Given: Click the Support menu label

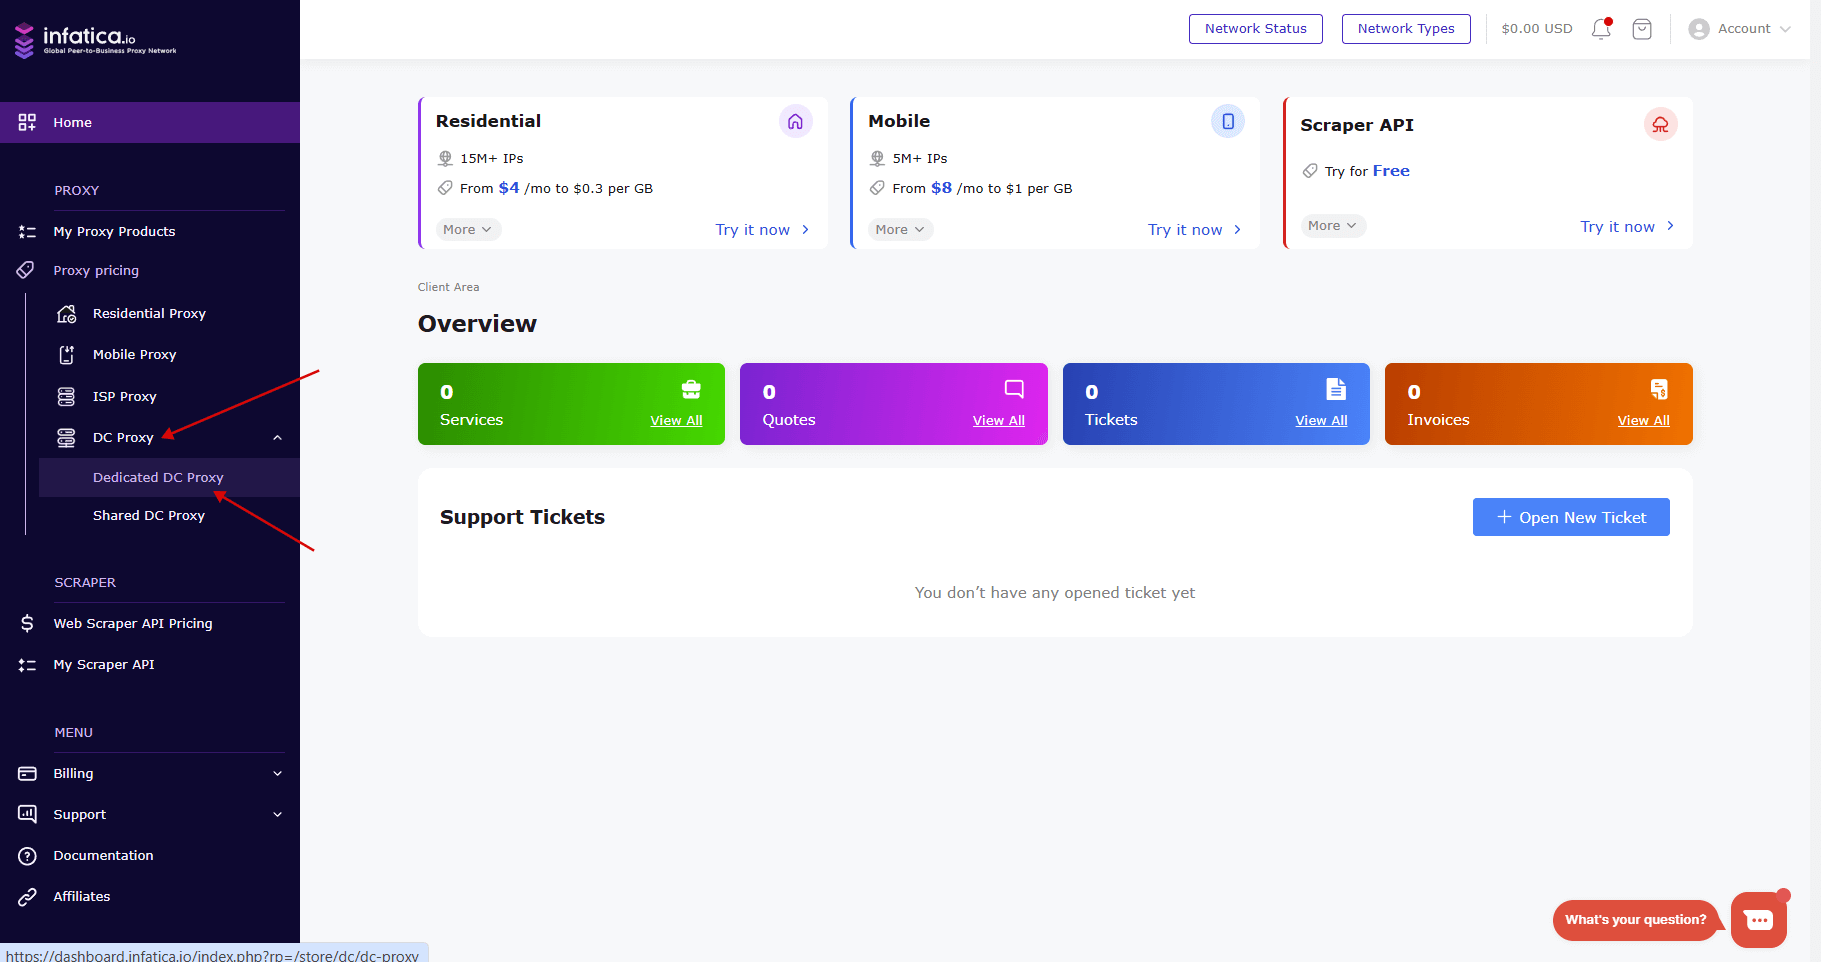Looking at the screenshot, I should point(80,815).
